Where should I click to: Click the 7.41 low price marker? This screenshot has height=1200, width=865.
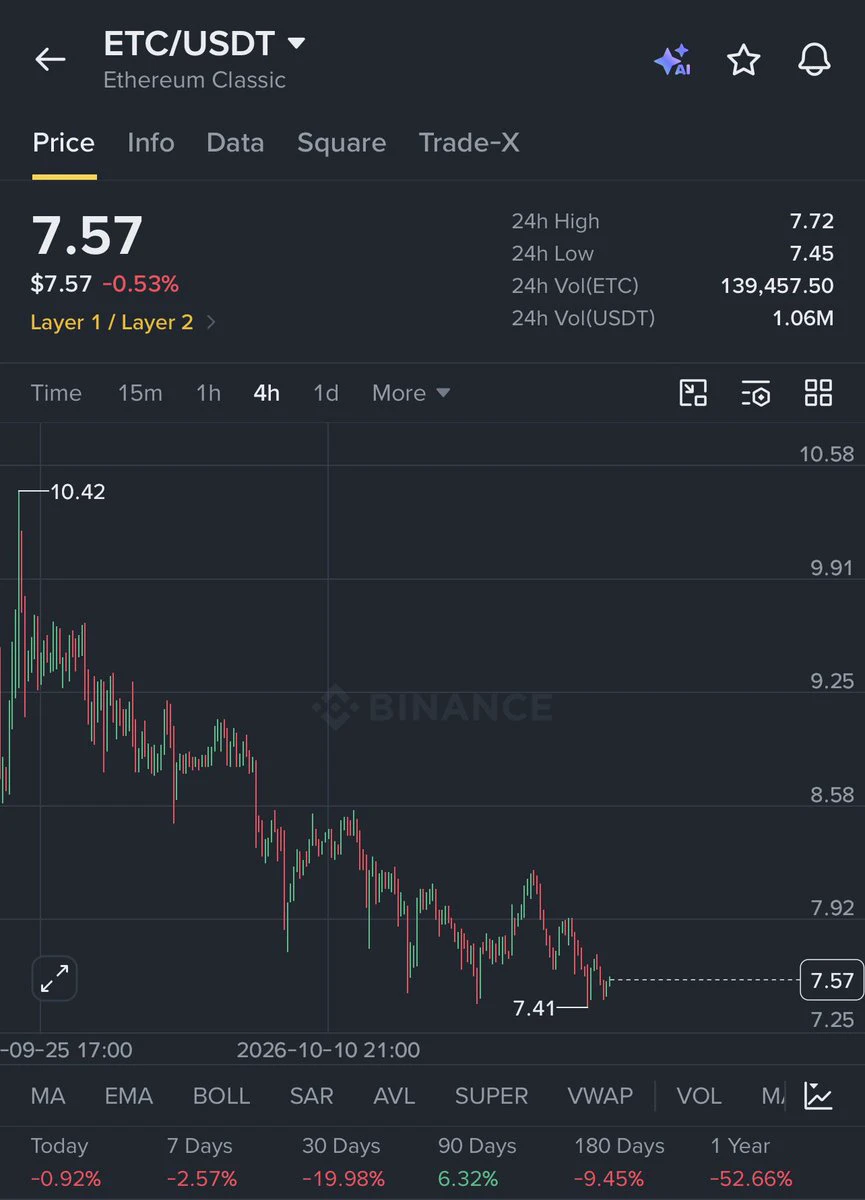(534, 1008)
